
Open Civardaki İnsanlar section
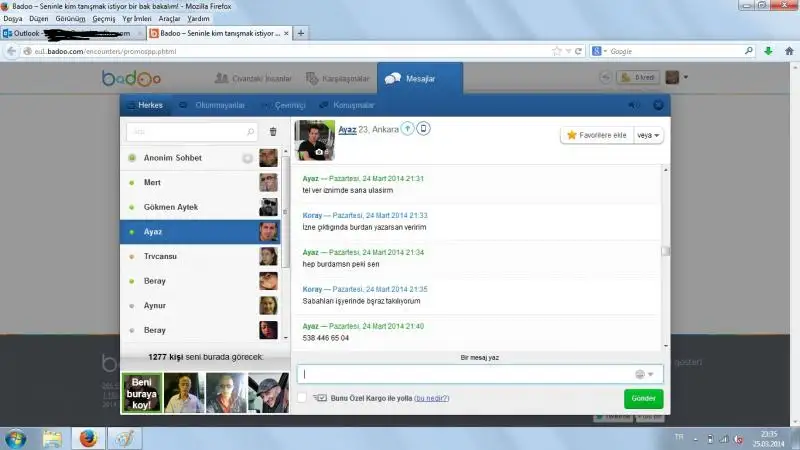253,79
